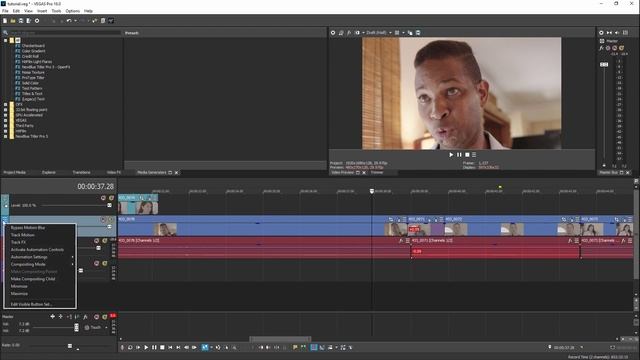Viewport: 640px width, 360px height.
Task: Switch to the Project Media tab
Action: [14, 172]
